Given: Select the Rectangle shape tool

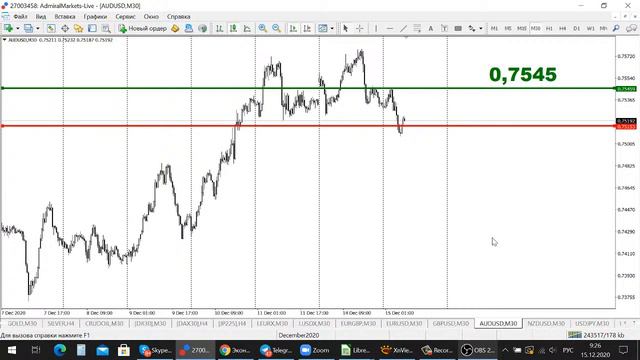Looking at the screenshot, I should tap(458, 28).
